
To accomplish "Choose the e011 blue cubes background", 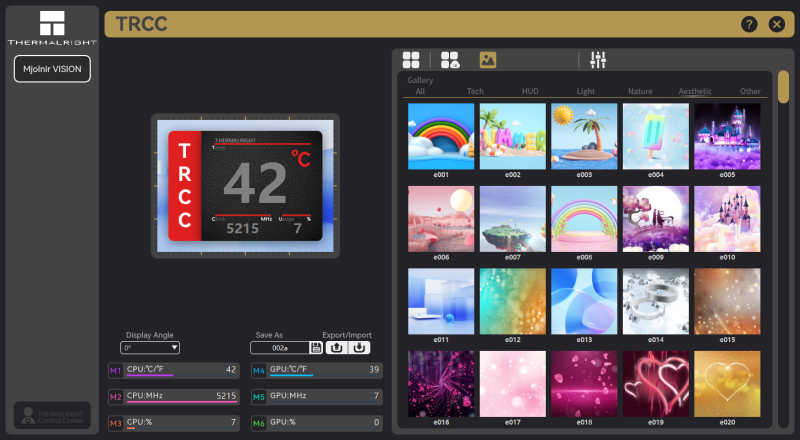I will [x=441, y=301].
